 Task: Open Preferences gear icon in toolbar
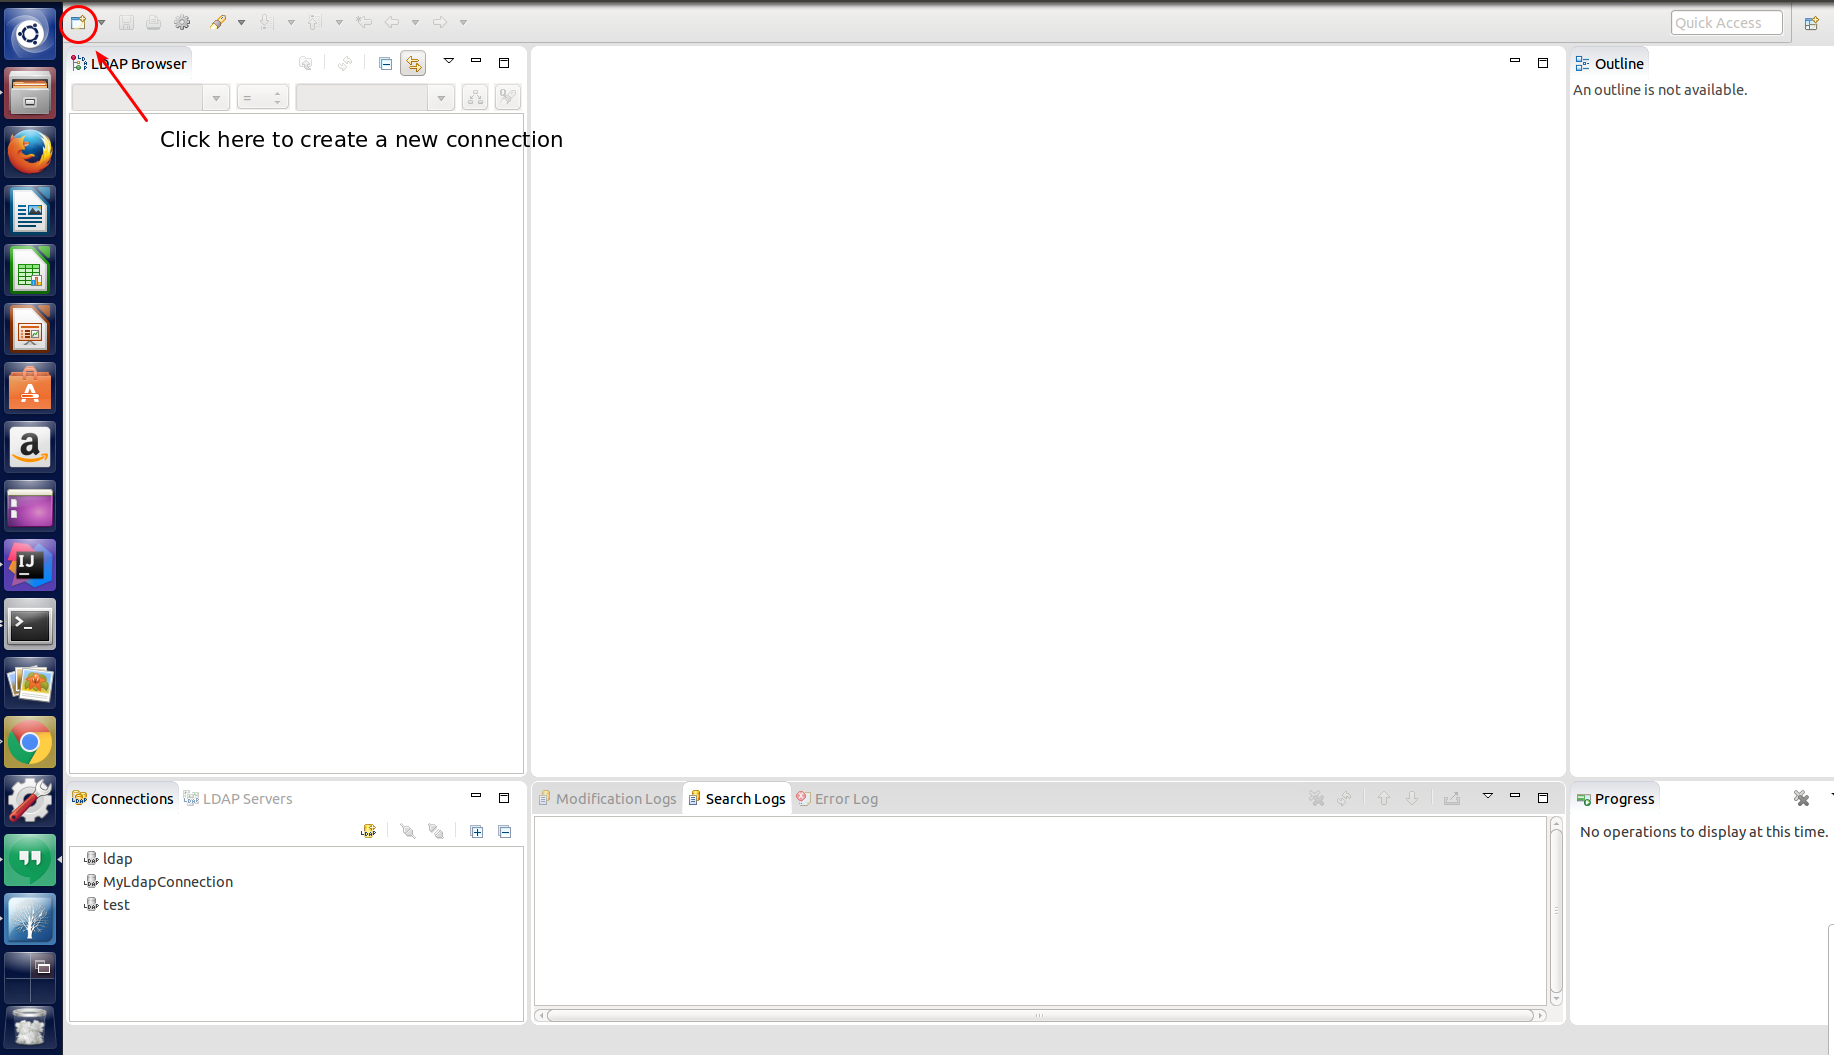point(182,22)
